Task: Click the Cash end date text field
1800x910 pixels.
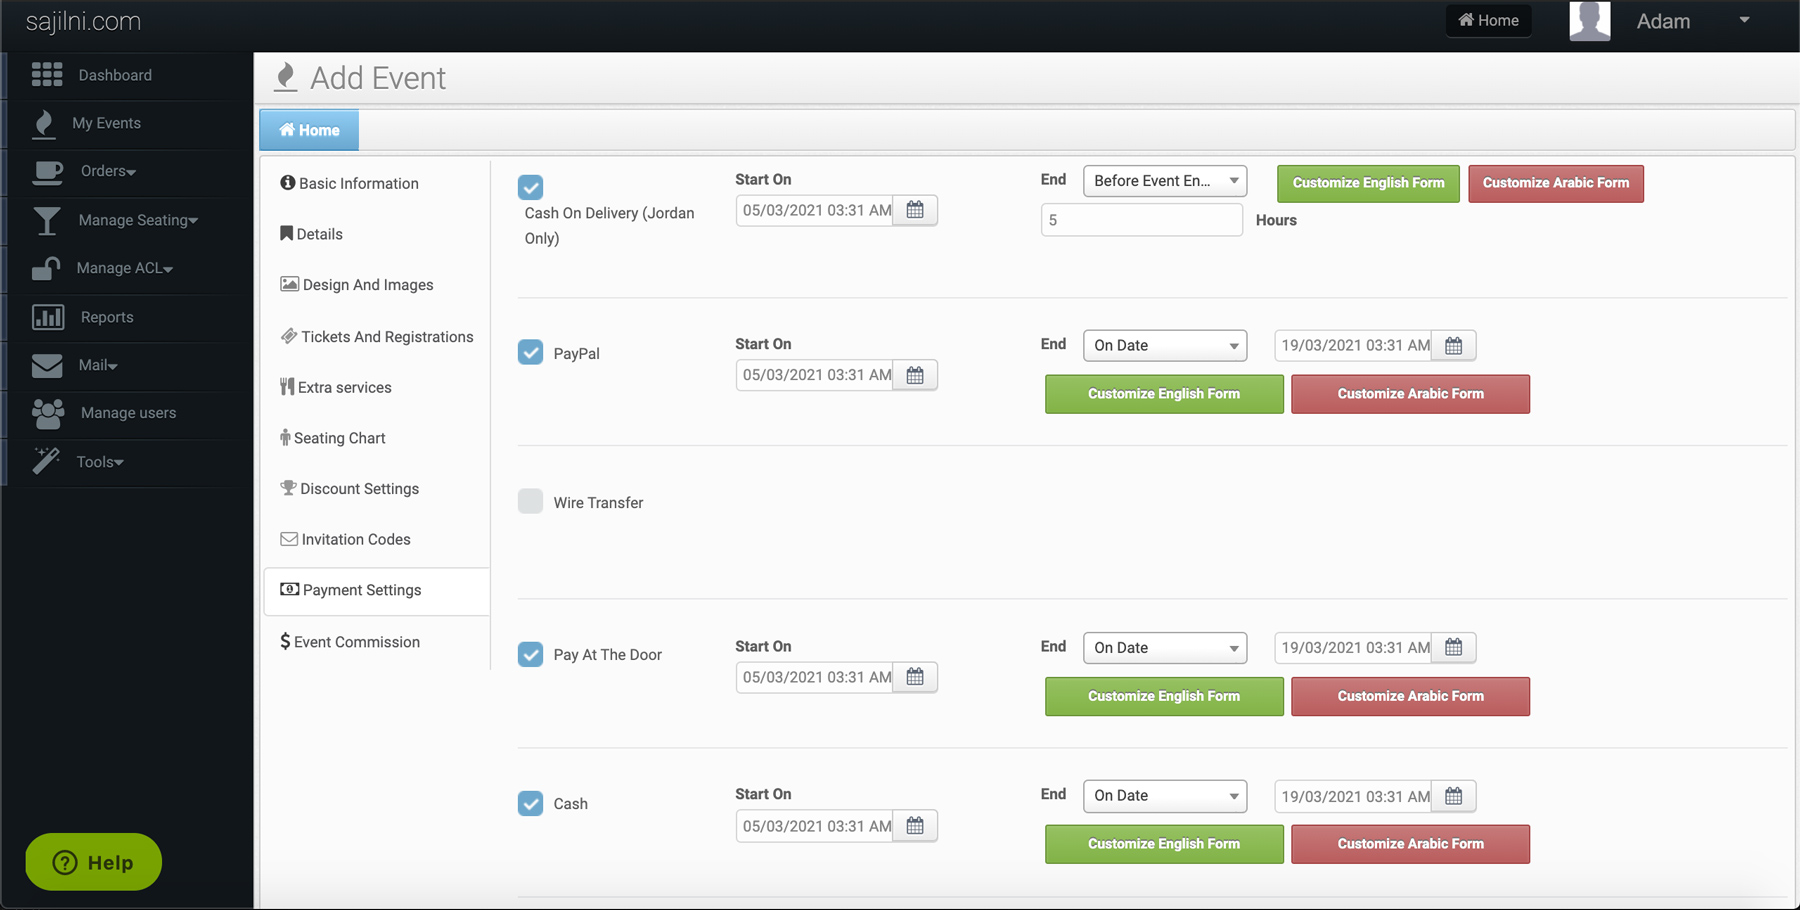Action: [1353, 796]
